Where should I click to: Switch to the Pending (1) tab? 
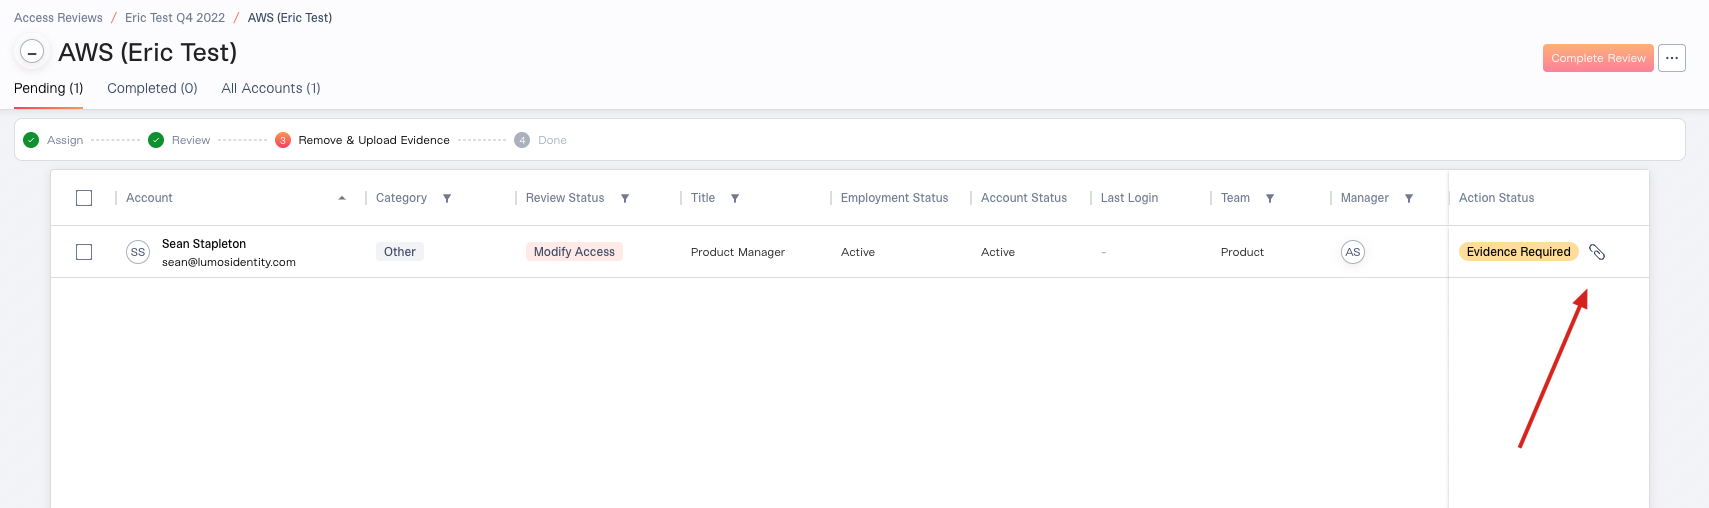(48, 88)
